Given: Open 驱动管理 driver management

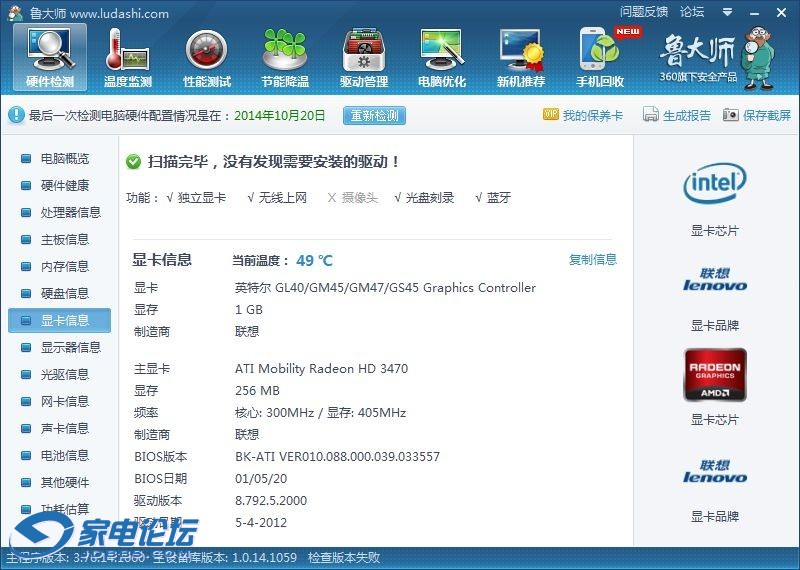Looking at the screenshot, I should [364, 58].
